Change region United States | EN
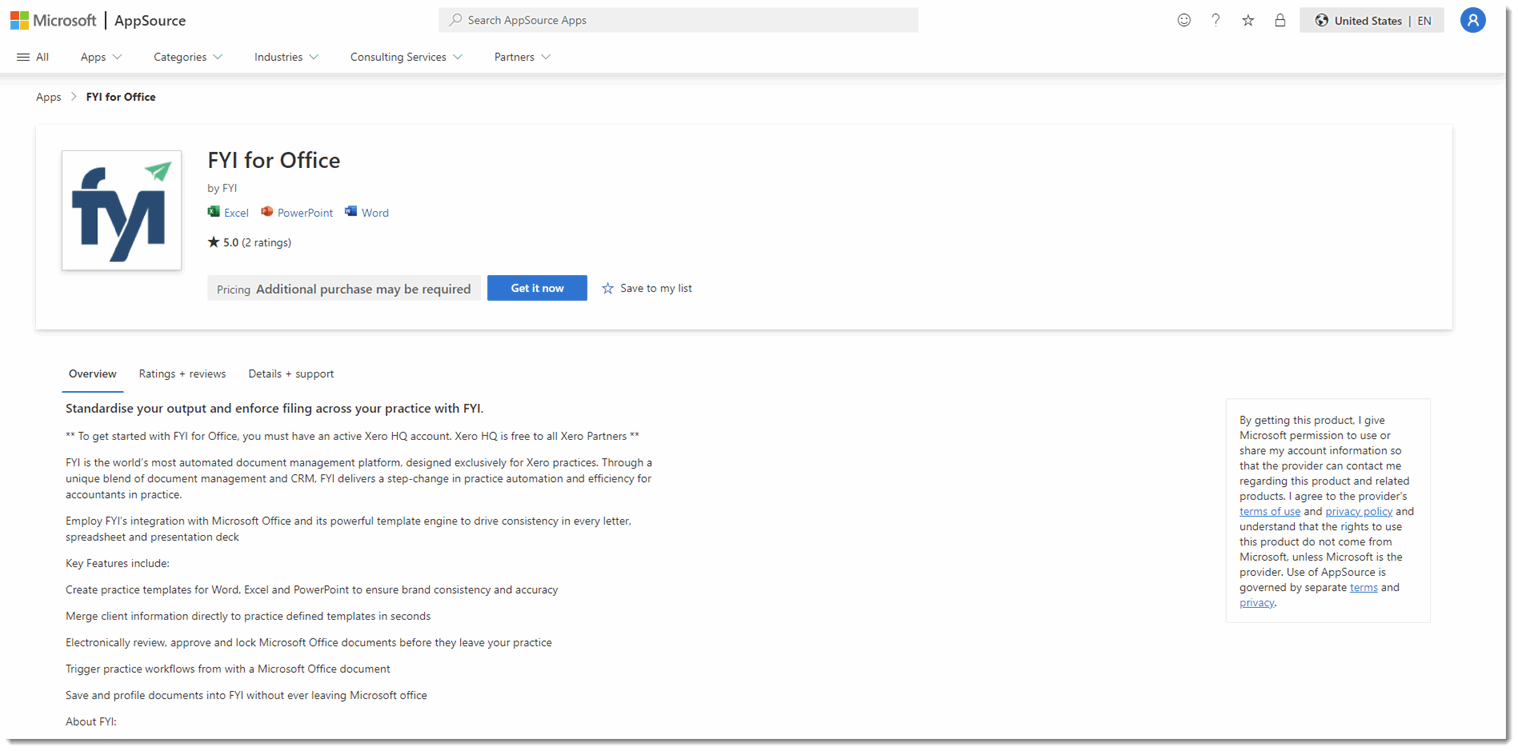The height and width of the screenshot is (751, 1518). click(1372, 20)
